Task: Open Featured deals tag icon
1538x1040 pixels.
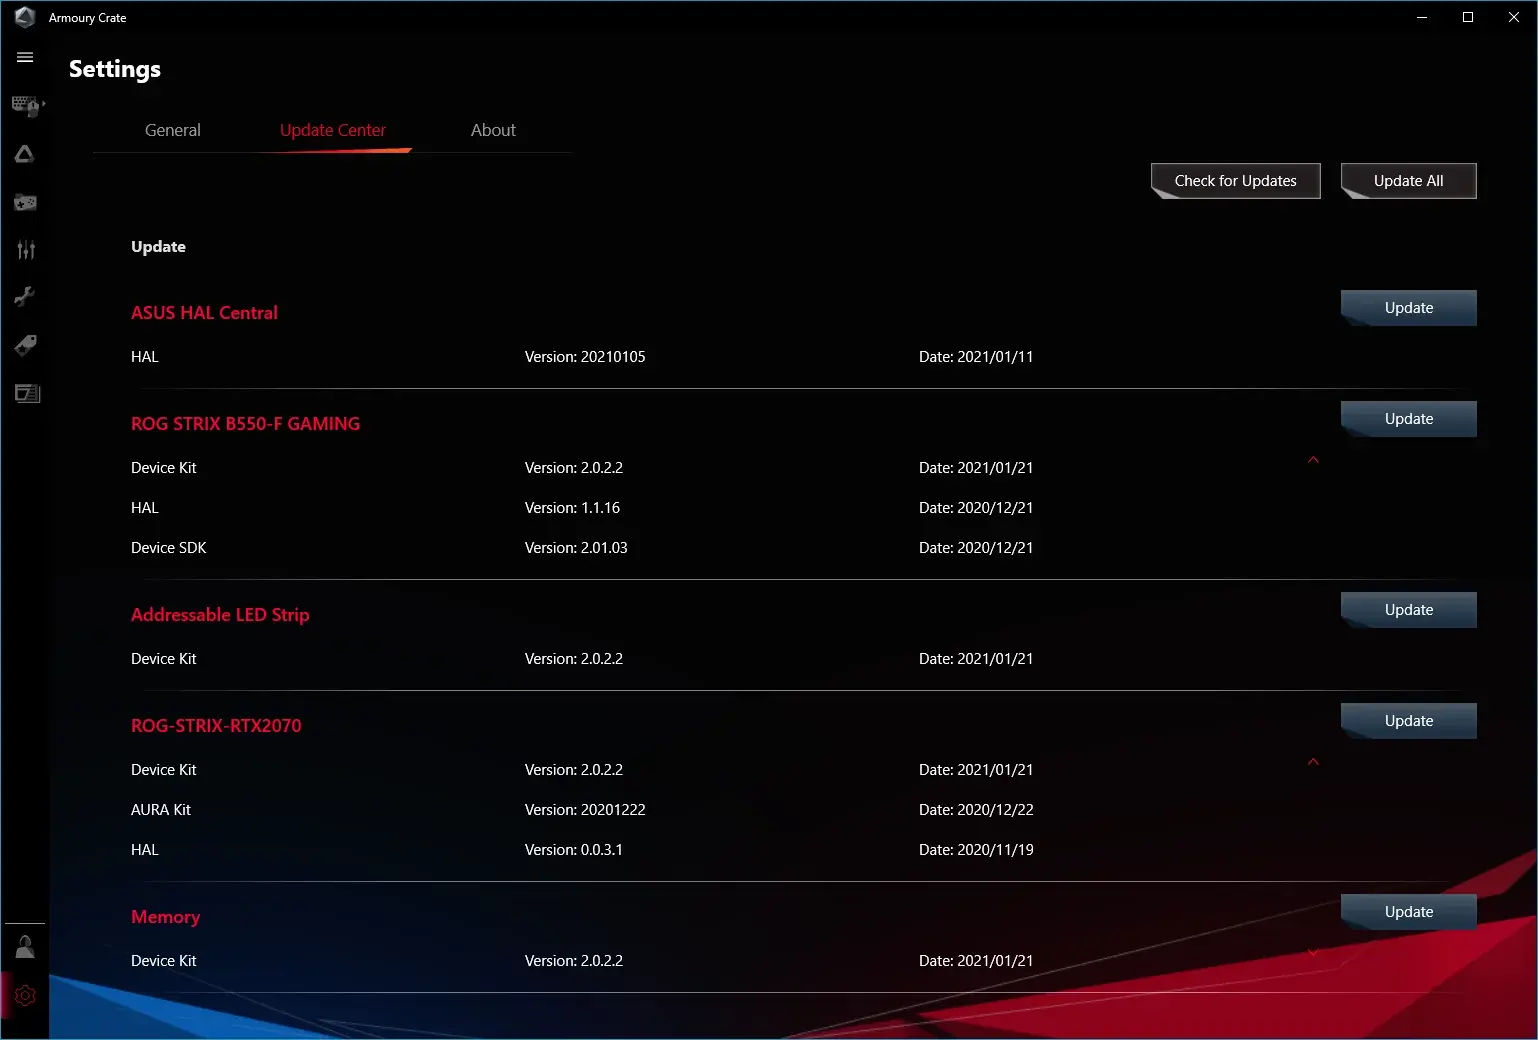Action: click(x=25, y=346)
